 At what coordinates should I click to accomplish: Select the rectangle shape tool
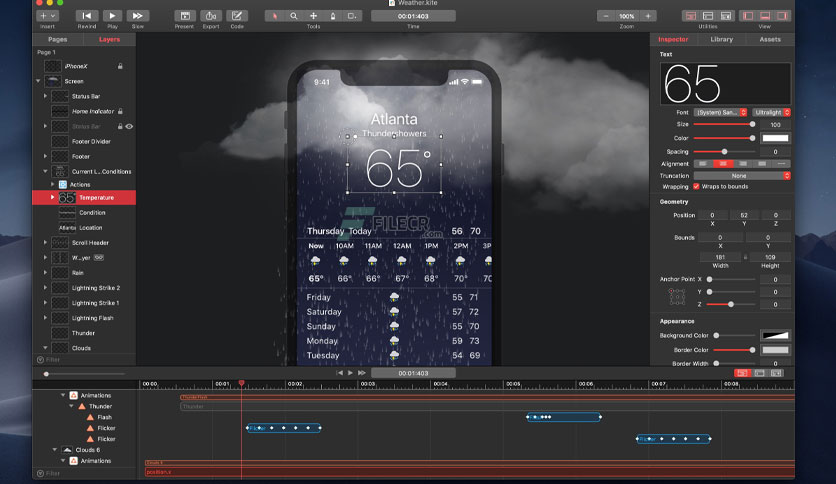coord(352,16)
